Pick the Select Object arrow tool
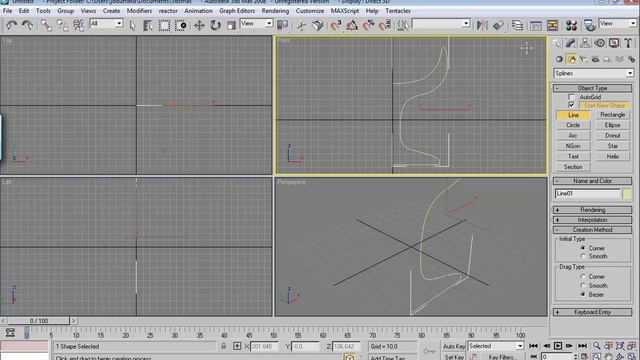The image size is (640, 360). pyautogui.click(x=132, y=25)
